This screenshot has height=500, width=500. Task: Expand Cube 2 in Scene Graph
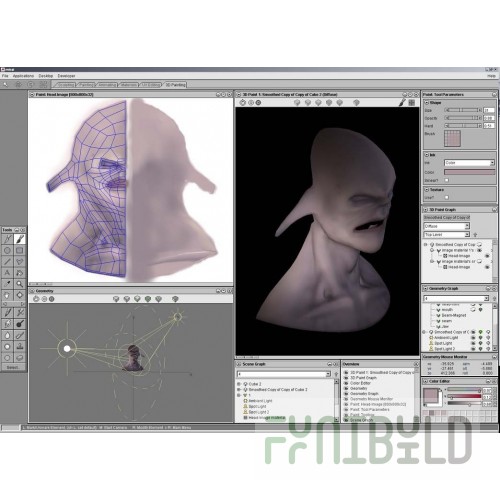coord(239,384)
